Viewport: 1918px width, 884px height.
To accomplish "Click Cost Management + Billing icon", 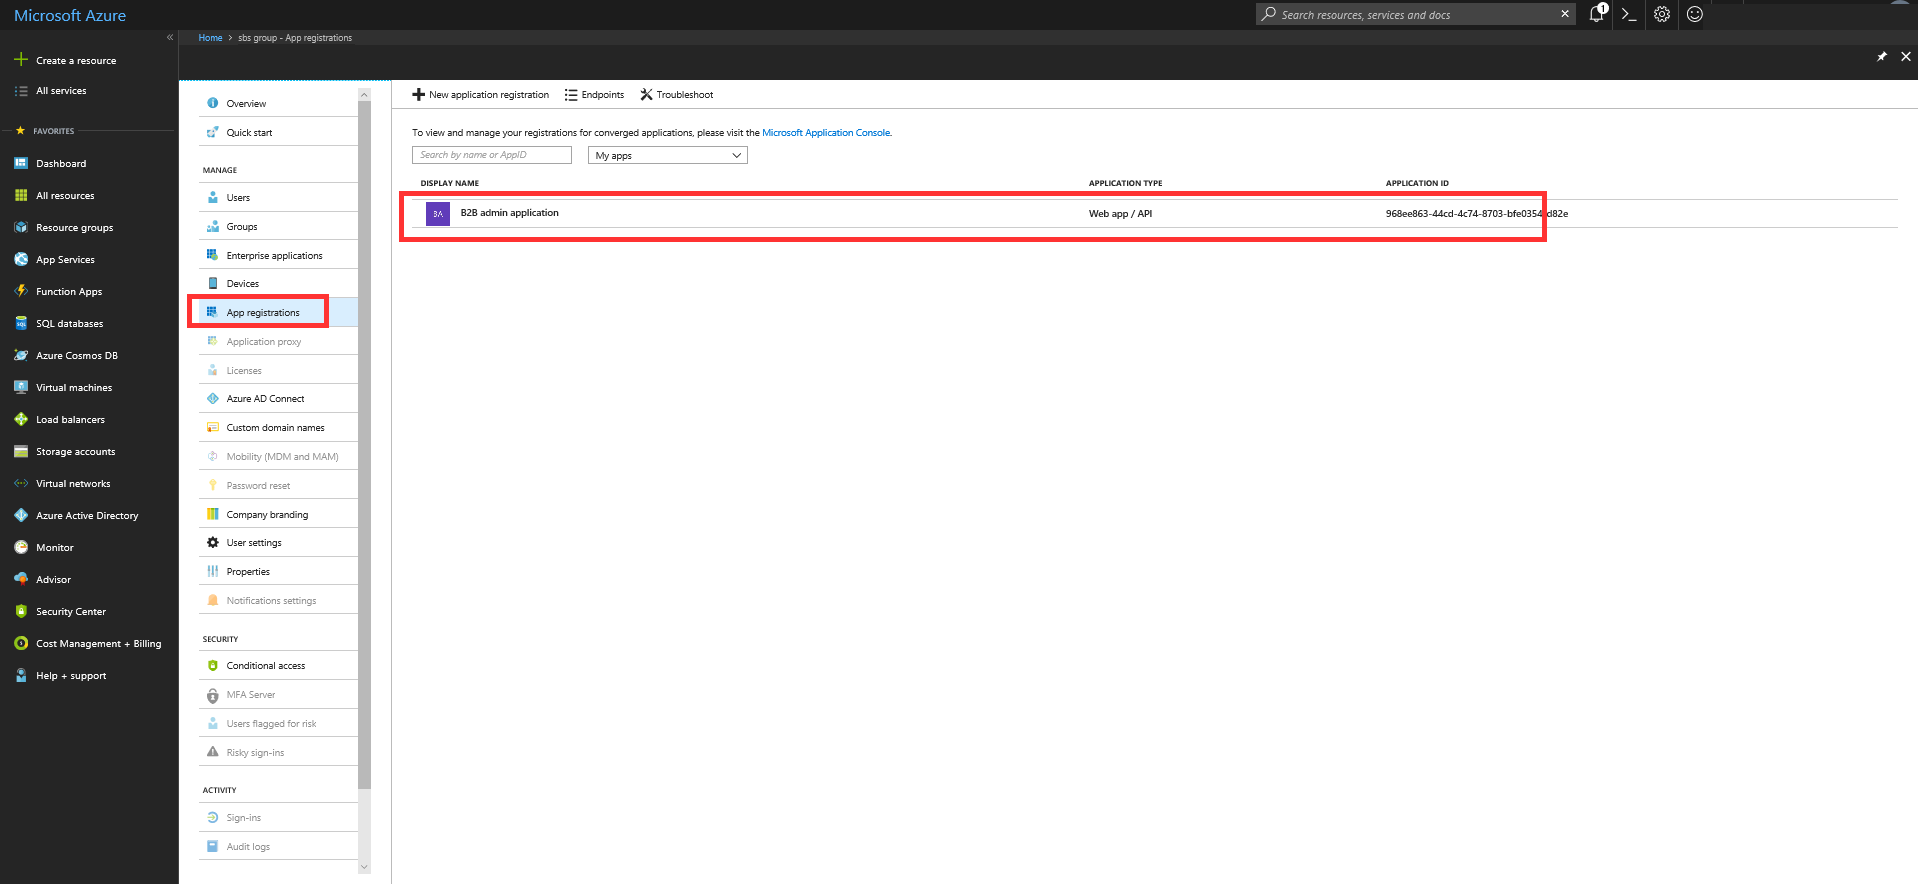I will coord(21,644).
